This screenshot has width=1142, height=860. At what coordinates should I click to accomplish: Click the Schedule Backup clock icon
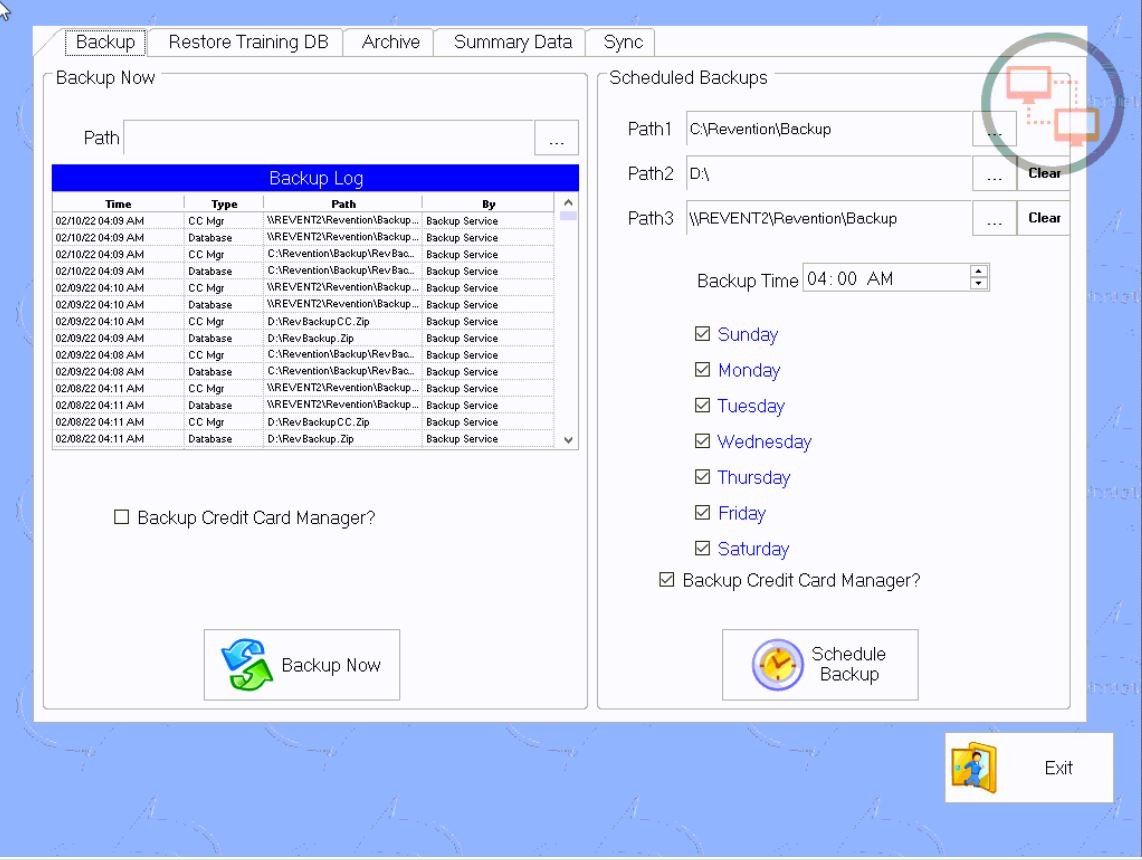point(777,664)
